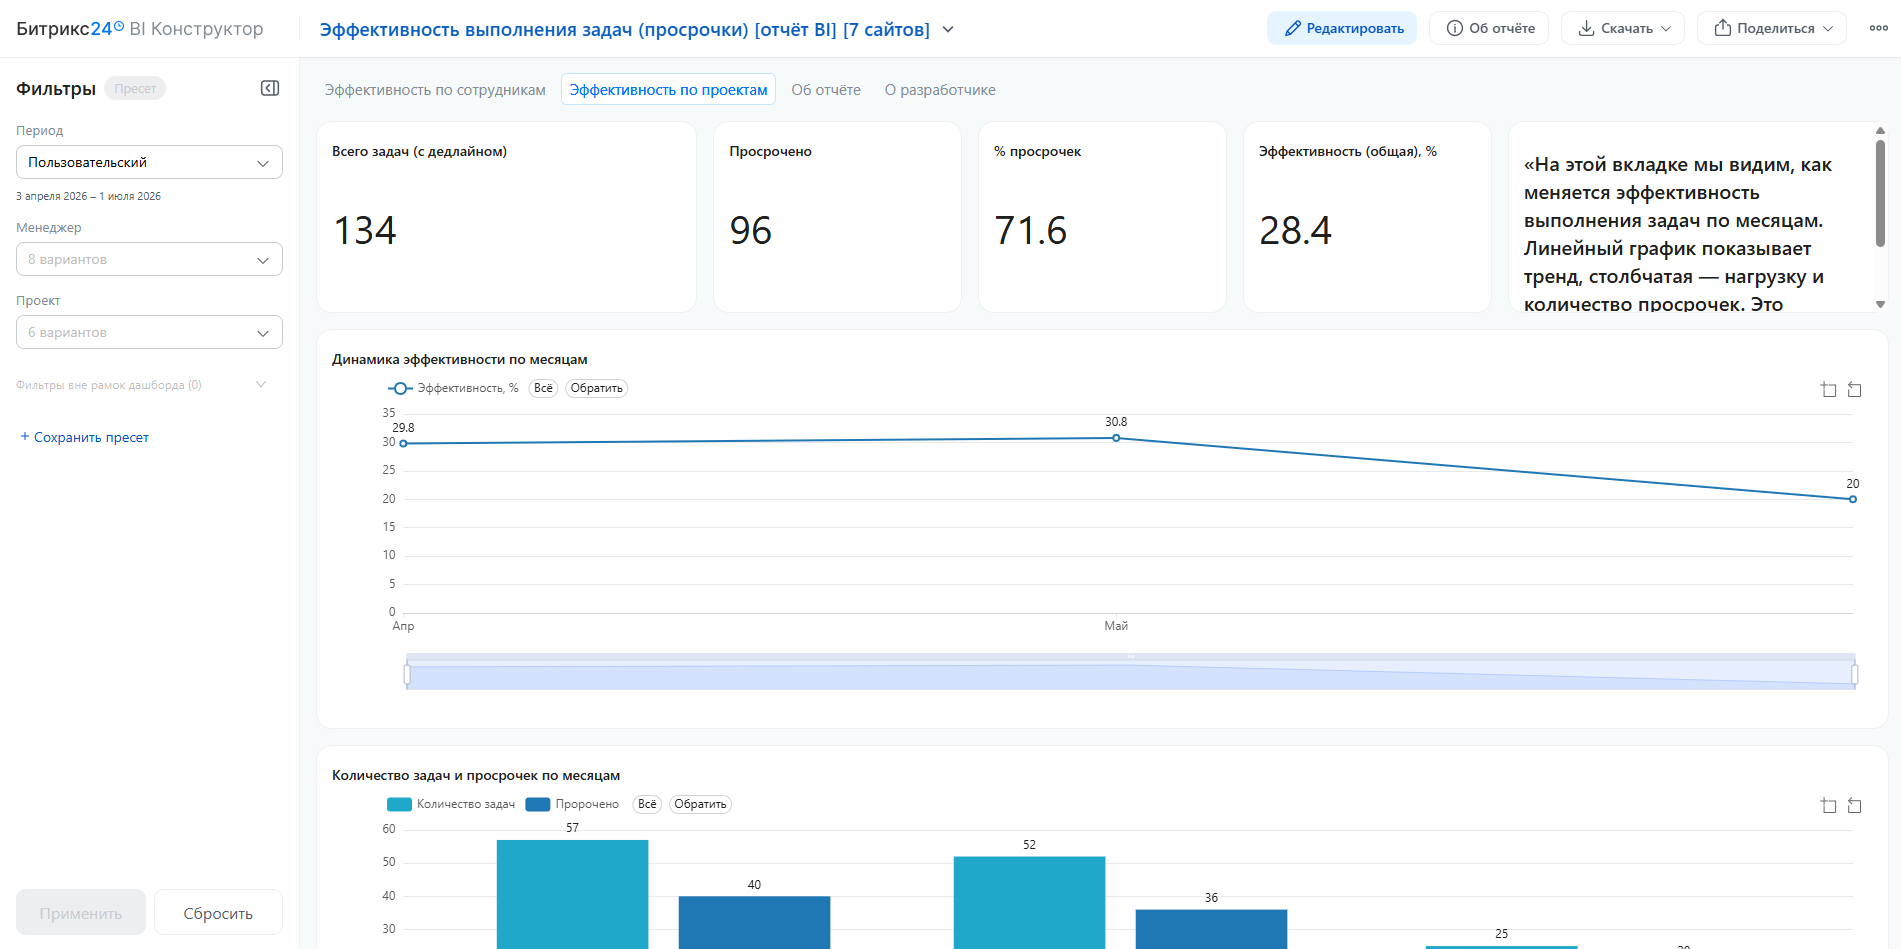The image size is (1901, 949).
Task: Click the scrollbar down arrow in text card
Action: [1880, 304]
